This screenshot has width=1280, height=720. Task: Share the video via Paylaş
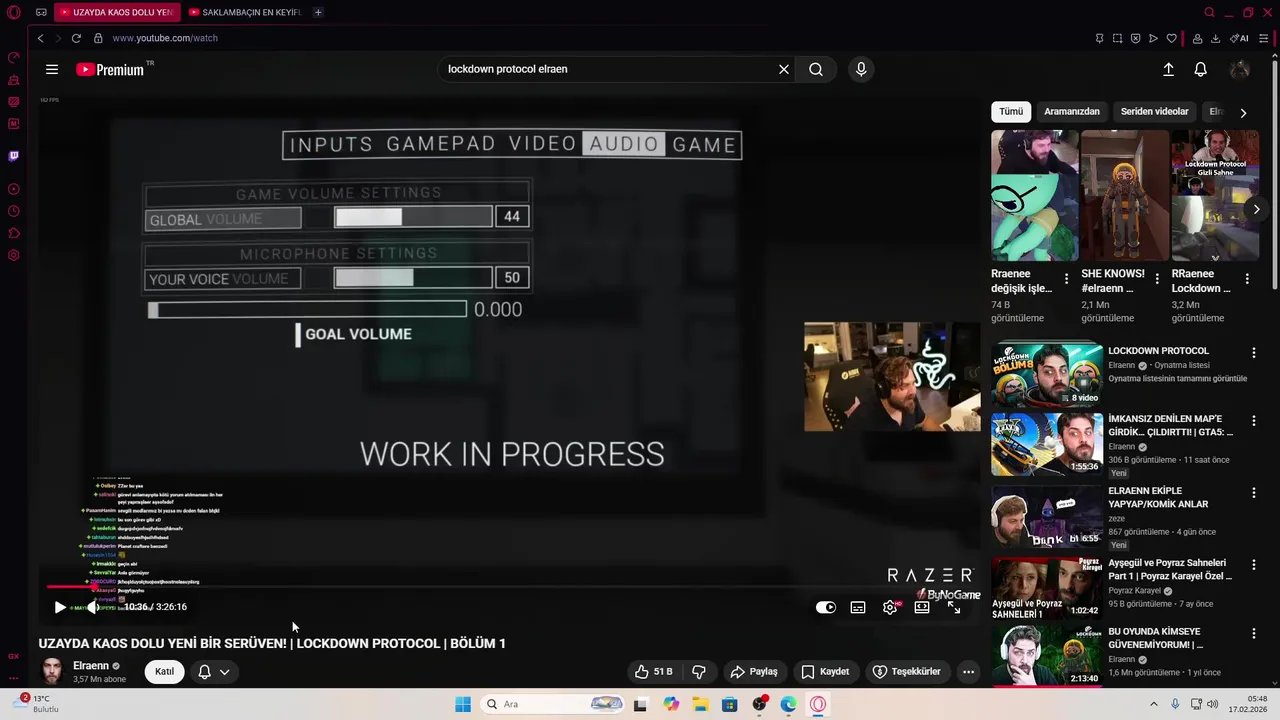coord(754,671)
